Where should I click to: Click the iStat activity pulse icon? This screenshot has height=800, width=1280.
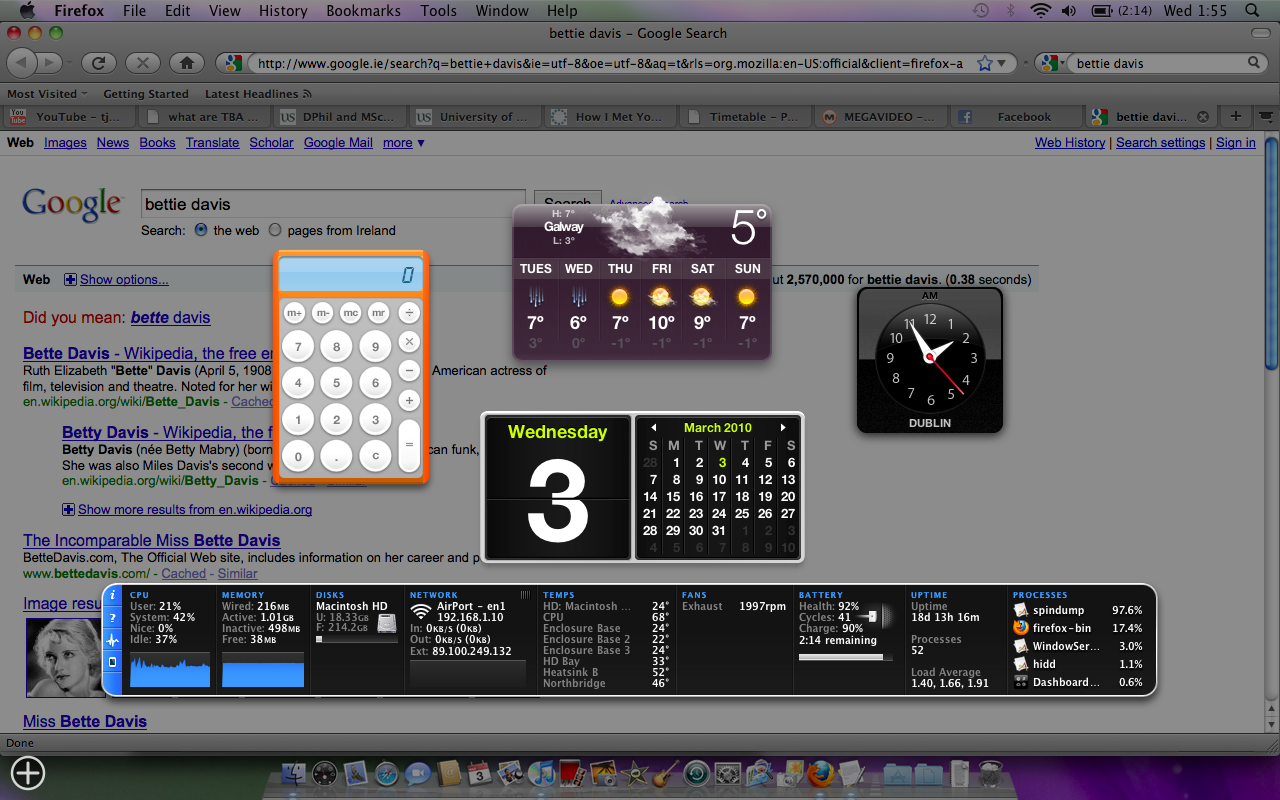point(112,640)
